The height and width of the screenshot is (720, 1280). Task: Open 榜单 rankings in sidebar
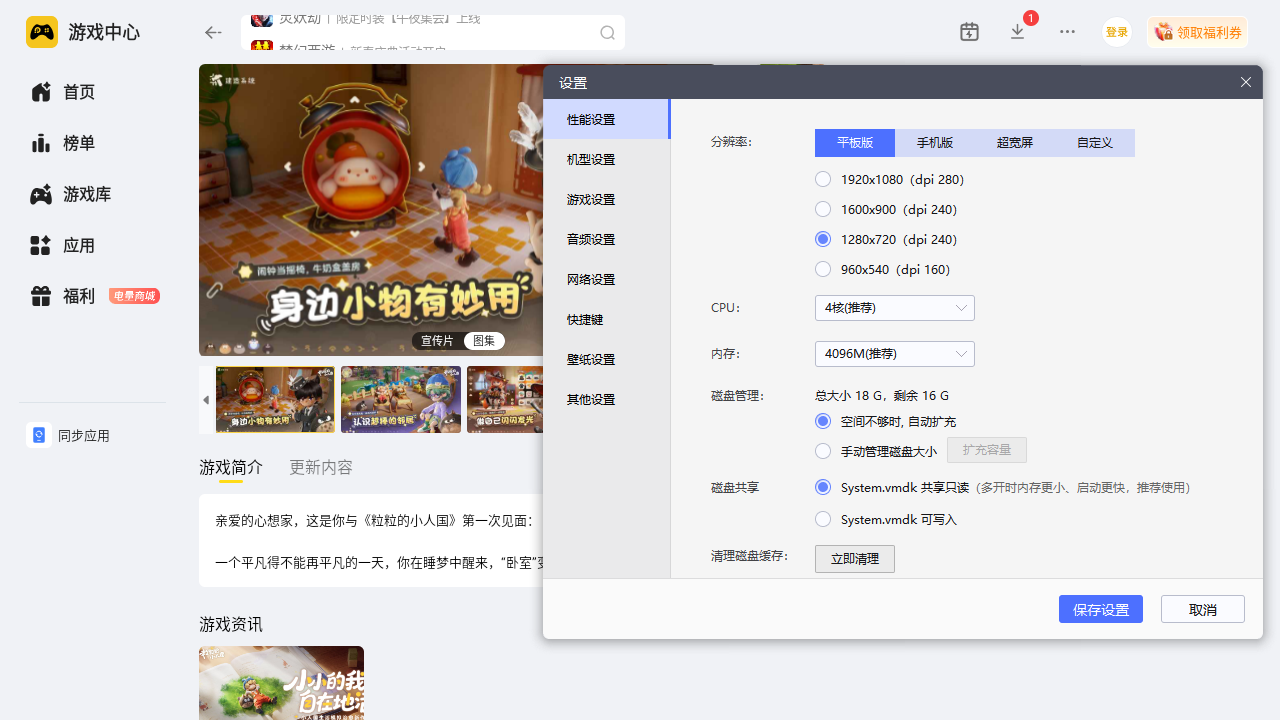(78, 143)
